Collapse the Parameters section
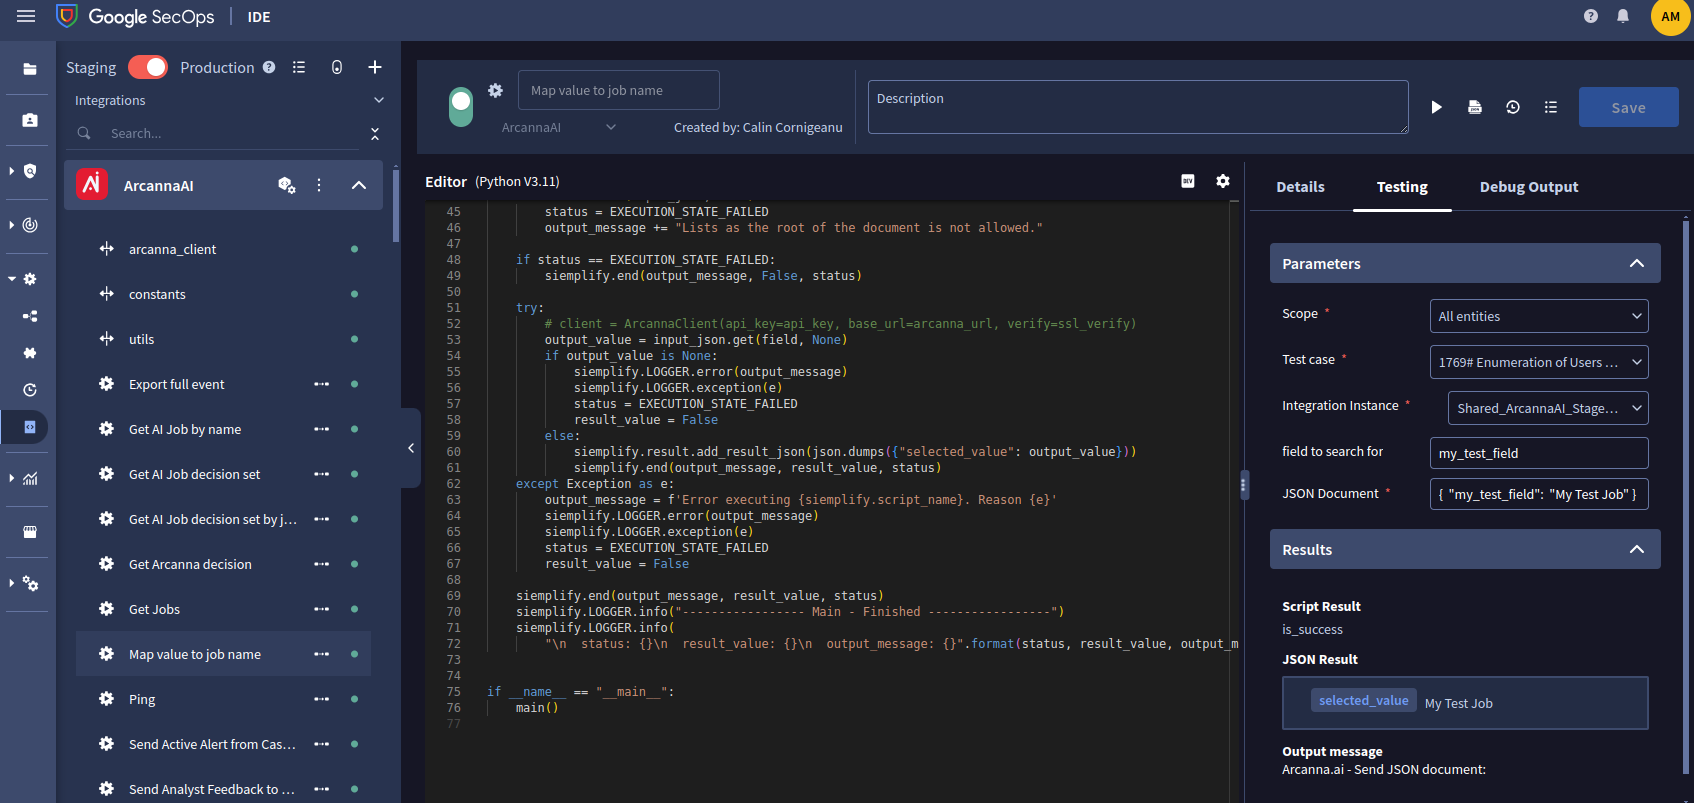 (x=1637, y=263)
